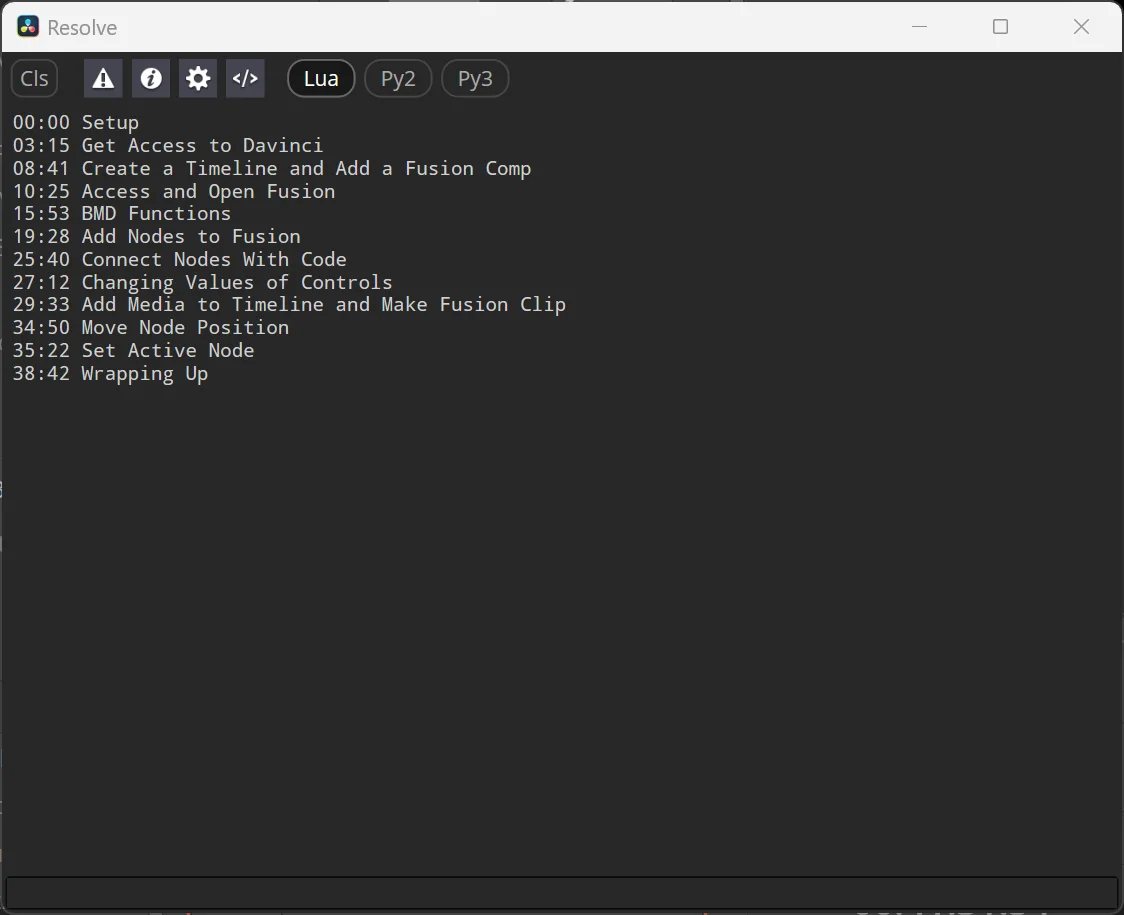The height and width of the screenshot is (915, 1124).
Task: Select '19:28 Add Nodes to Fusion' text
Action: (157, 237)
